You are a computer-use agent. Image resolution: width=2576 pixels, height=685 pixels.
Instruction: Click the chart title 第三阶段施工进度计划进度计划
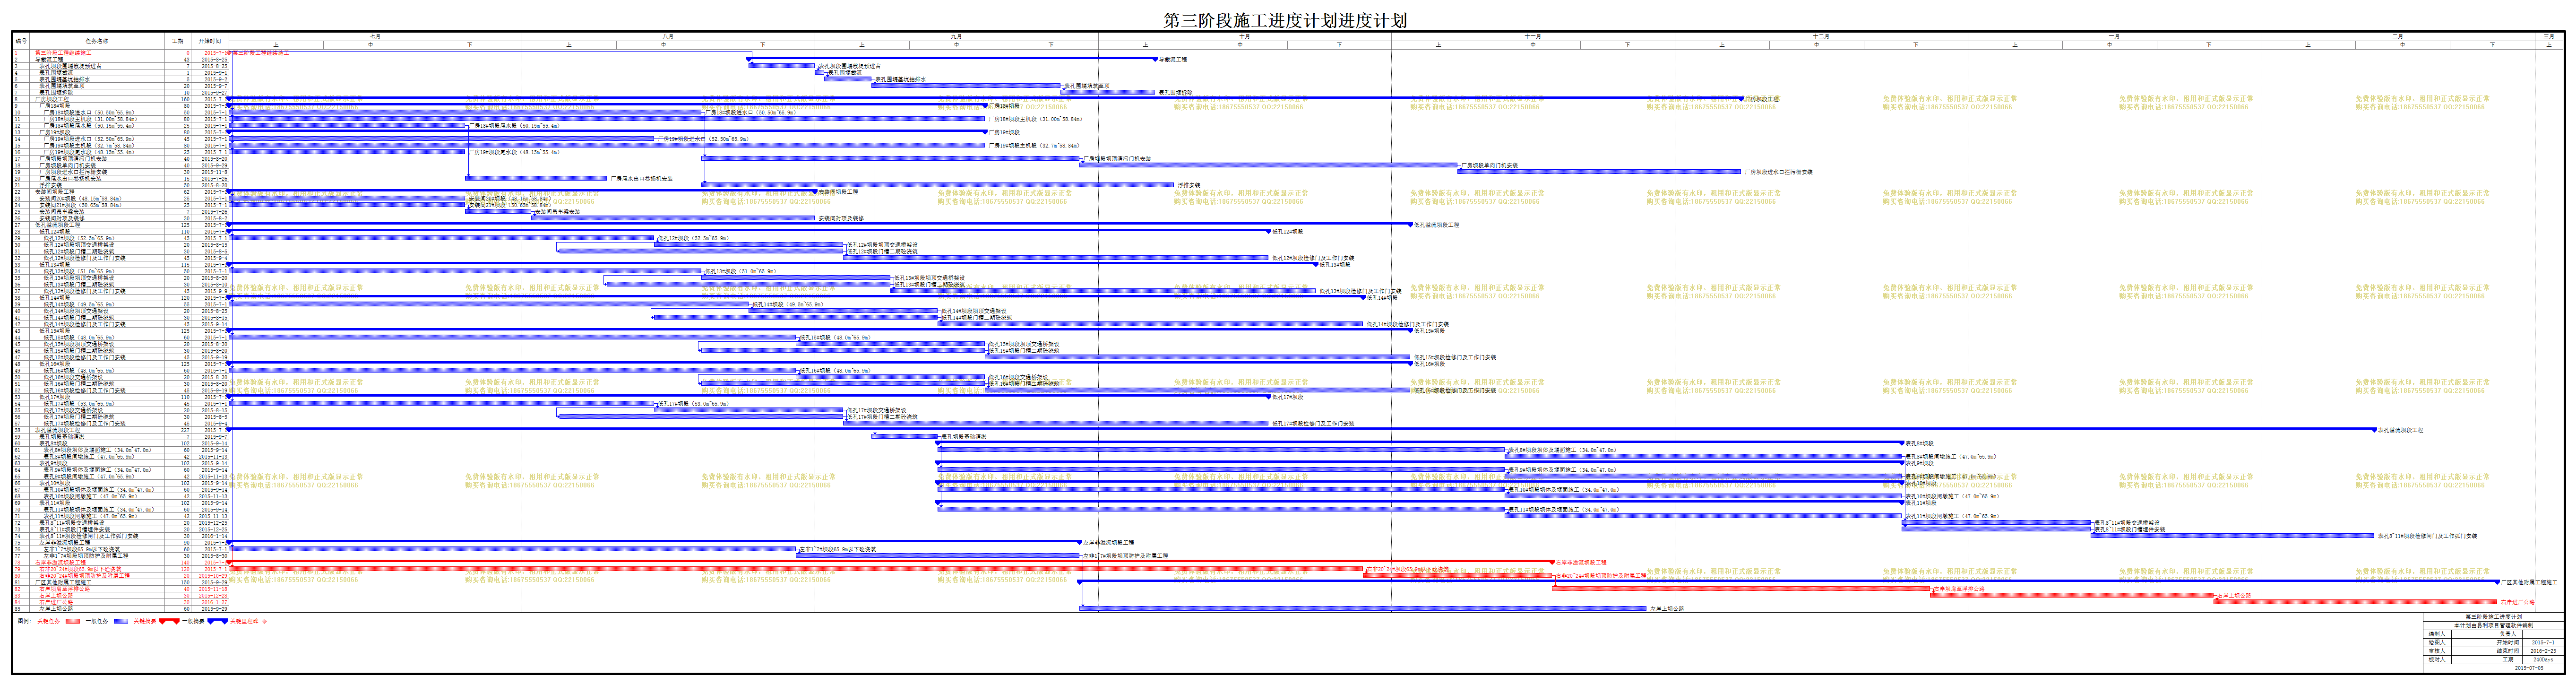(x=1285, y=20)
